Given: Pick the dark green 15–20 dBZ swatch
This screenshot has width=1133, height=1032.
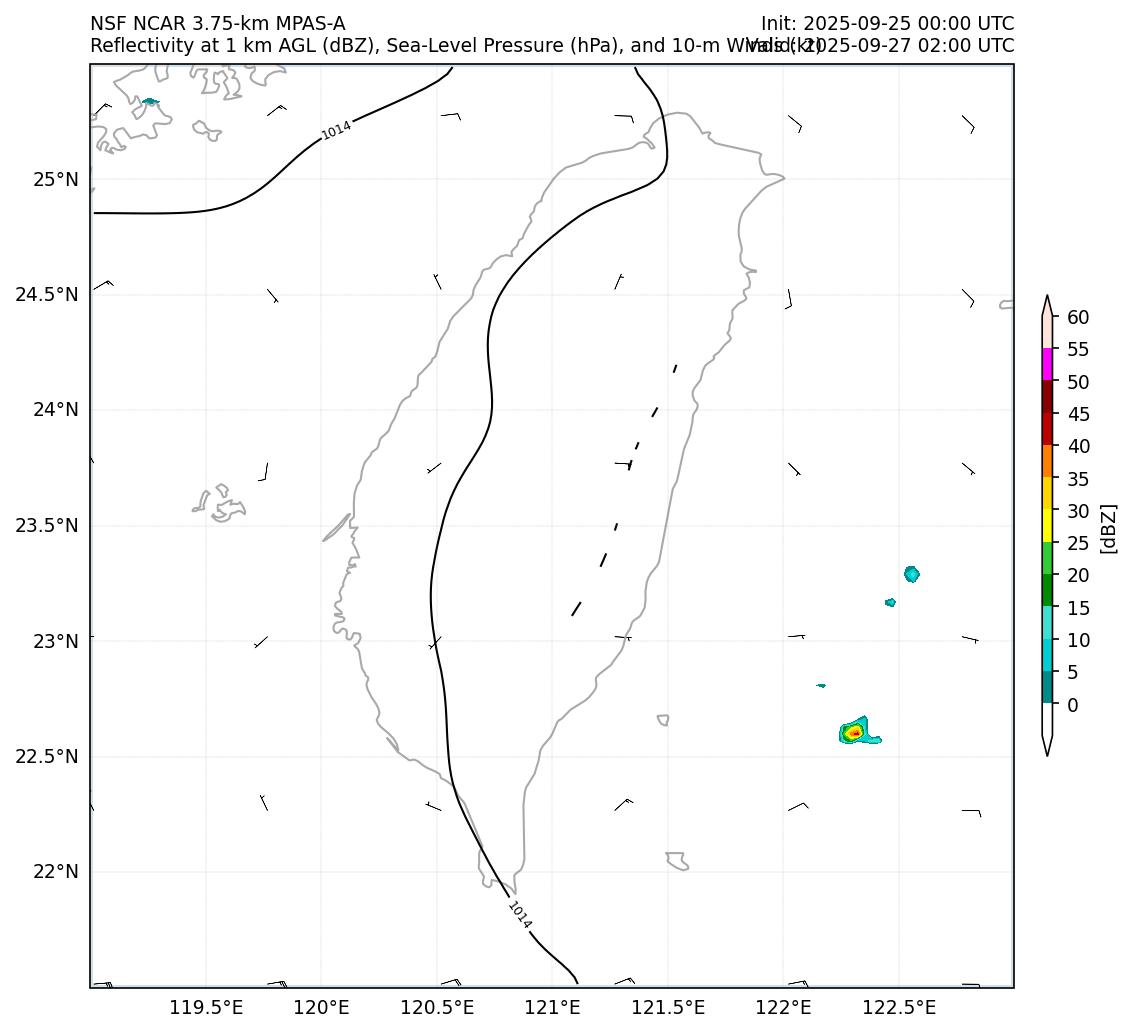Looking at the screenshot, I should 1047,591.
